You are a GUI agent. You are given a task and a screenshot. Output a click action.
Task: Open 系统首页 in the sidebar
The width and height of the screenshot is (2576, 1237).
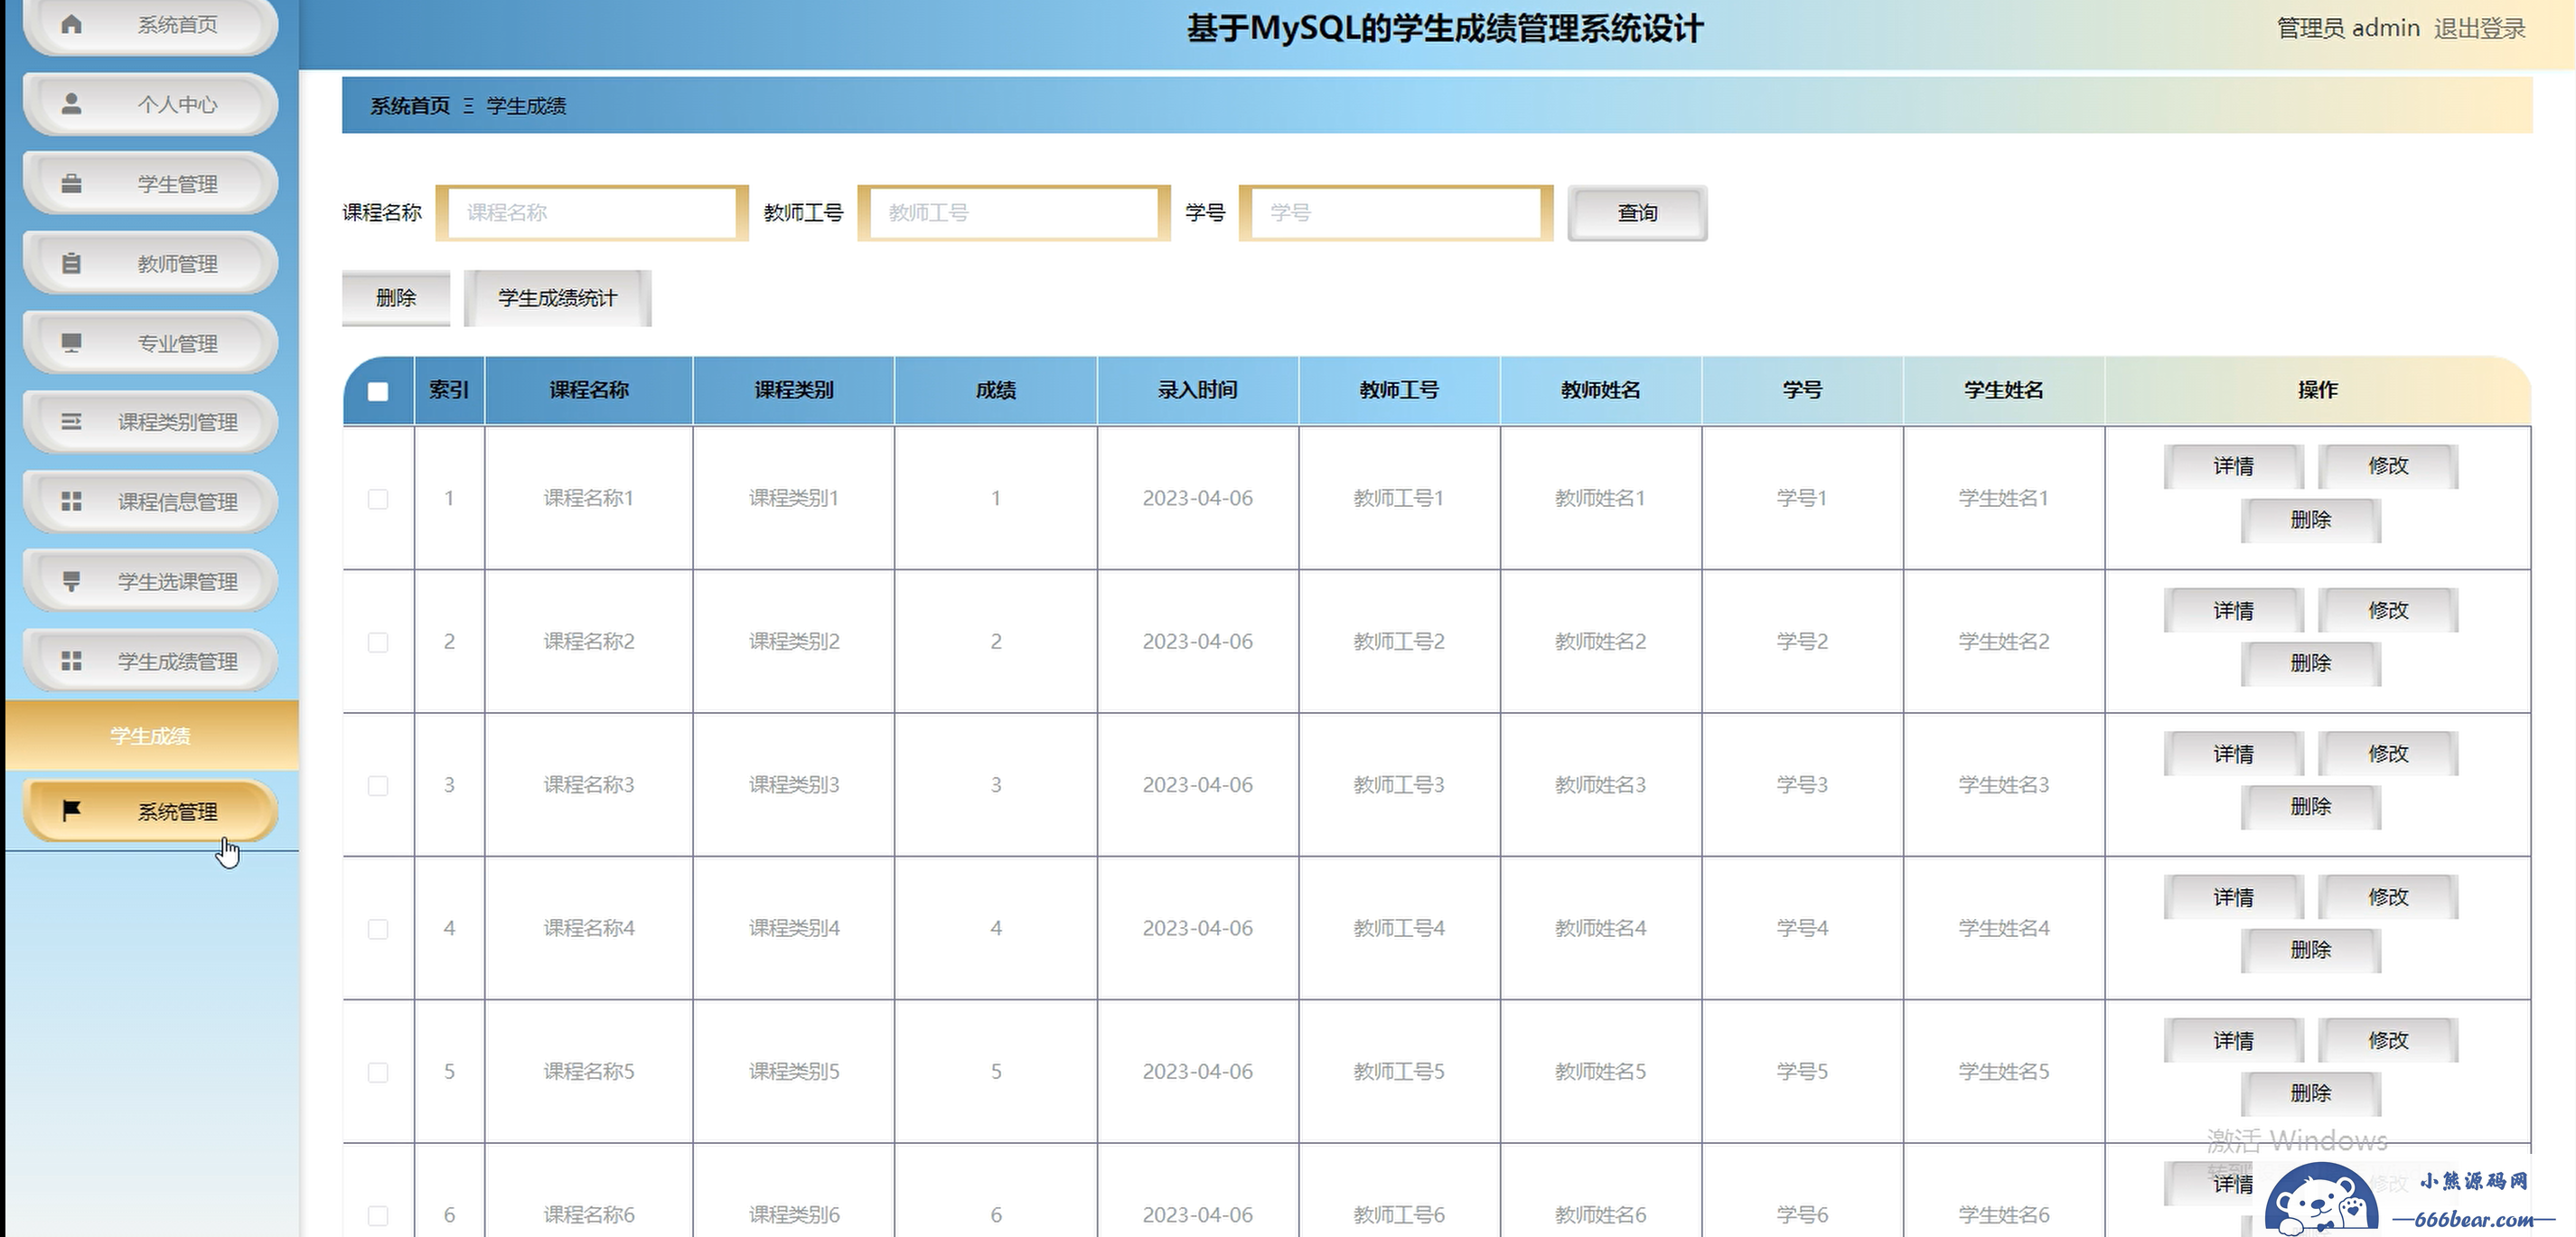tap(150, 25)
